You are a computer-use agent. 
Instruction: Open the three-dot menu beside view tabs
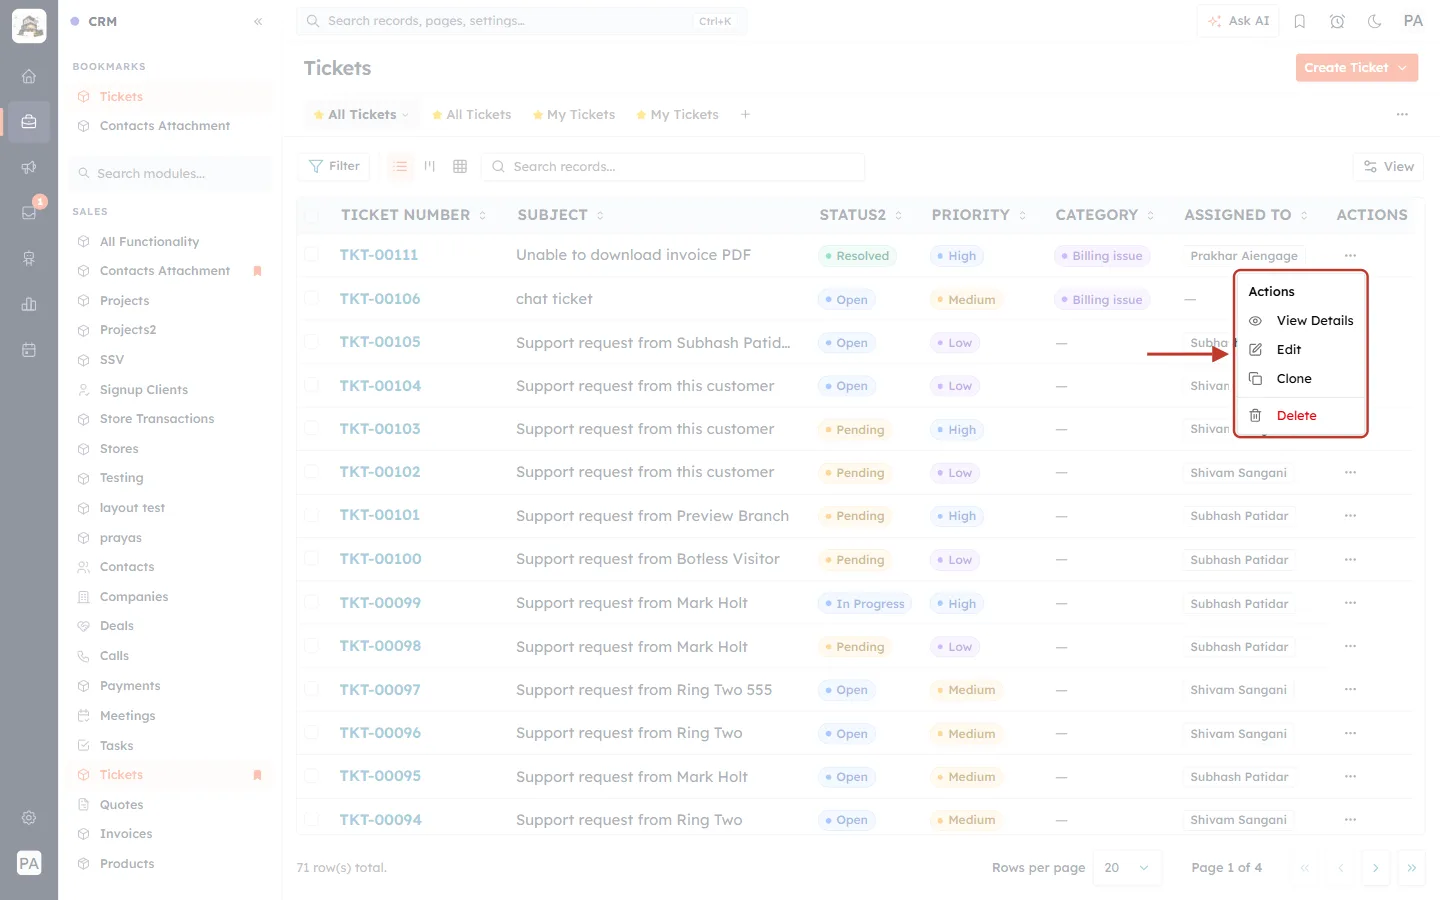[1402, 114]
